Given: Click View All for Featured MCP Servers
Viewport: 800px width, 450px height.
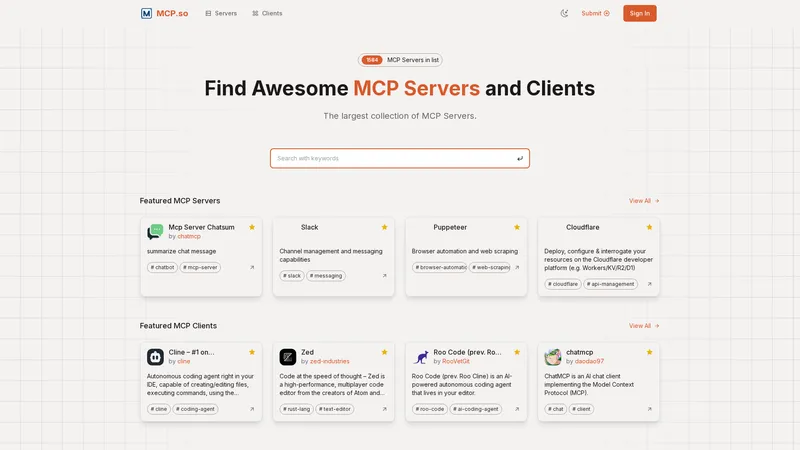Looking at the screenshot, I should click(644, 201).
